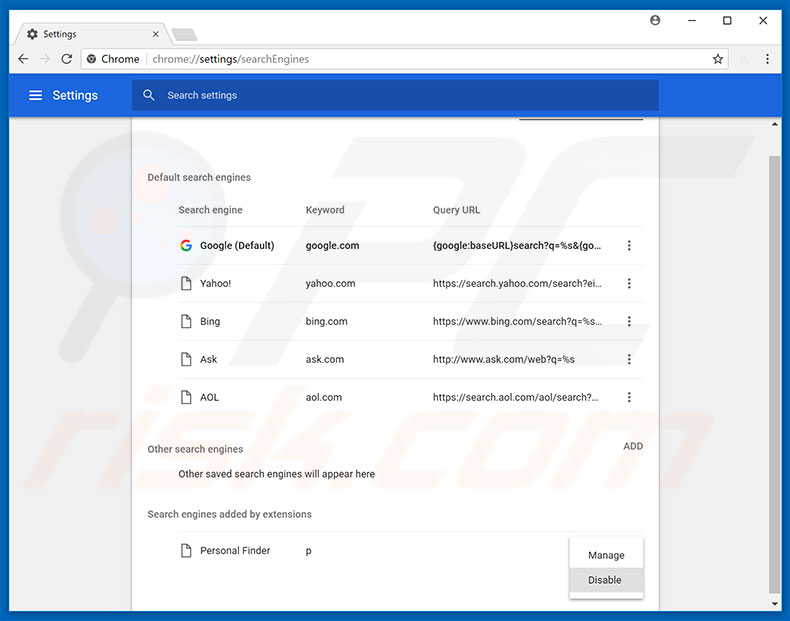This screenshot has width=790, height=621.
Task: Focus the Search settings field
Action: coord(395,95)
